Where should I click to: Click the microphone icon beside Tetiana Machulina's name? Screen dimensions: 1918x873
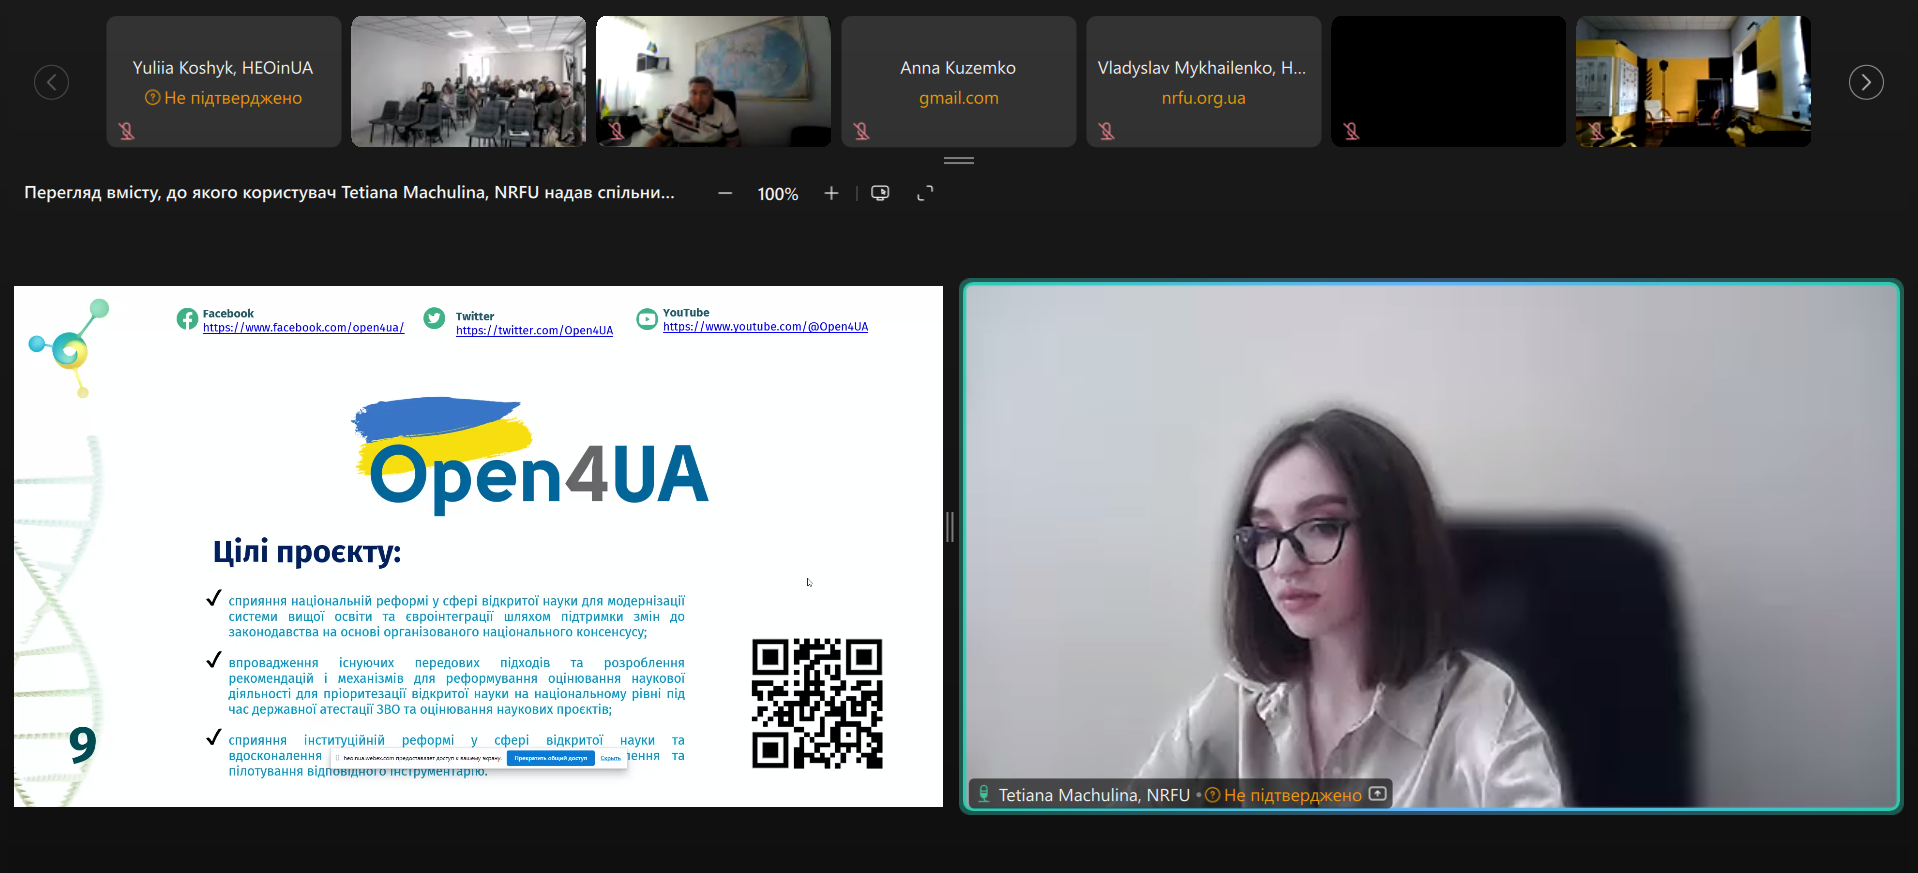click(984, 794)
